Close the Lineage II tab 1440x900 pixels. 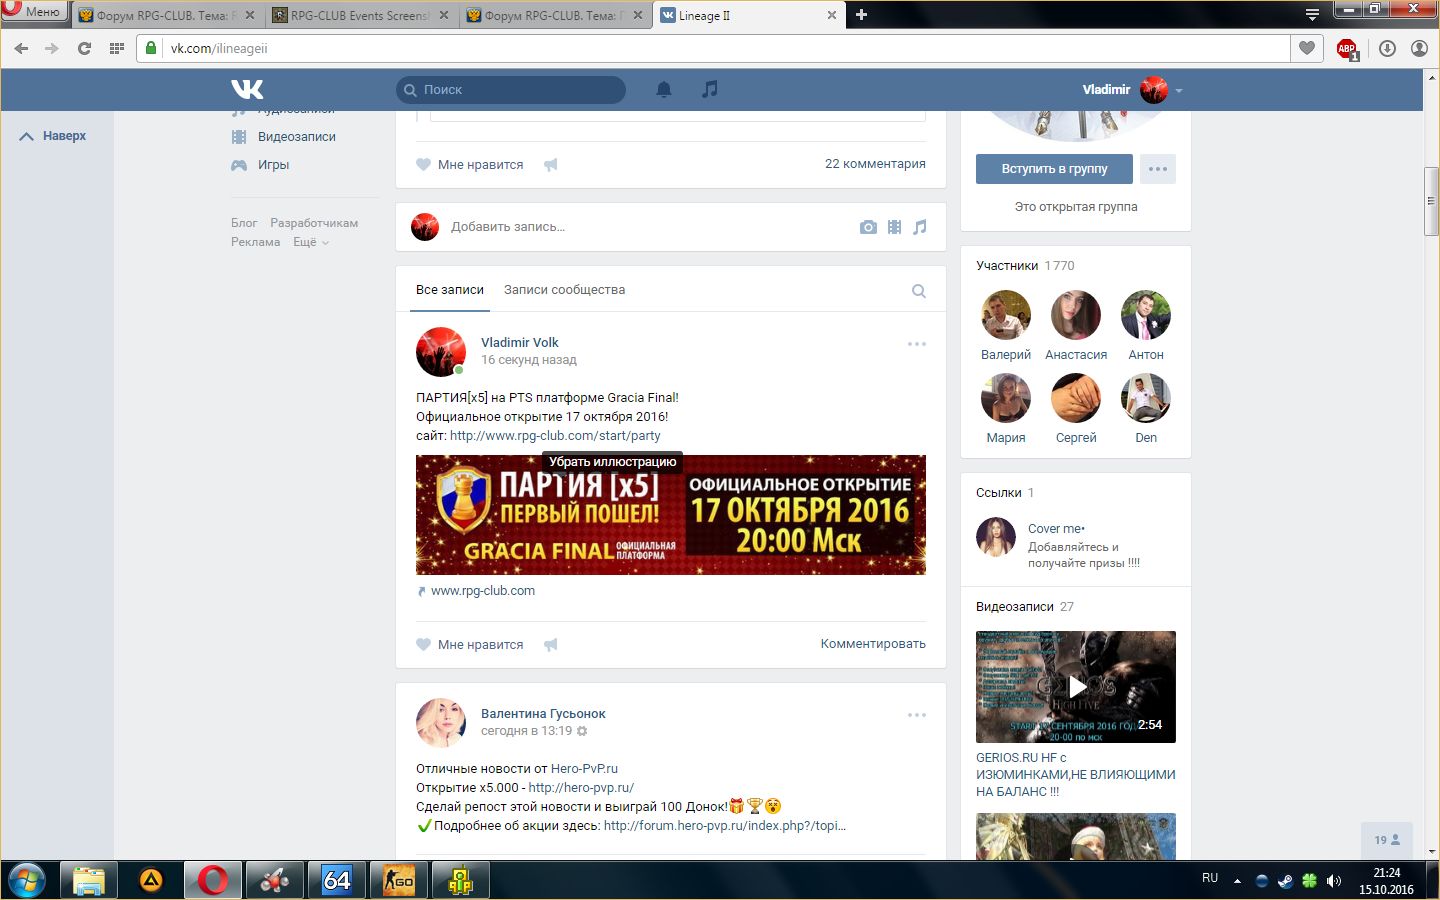[x=831, y=15]
